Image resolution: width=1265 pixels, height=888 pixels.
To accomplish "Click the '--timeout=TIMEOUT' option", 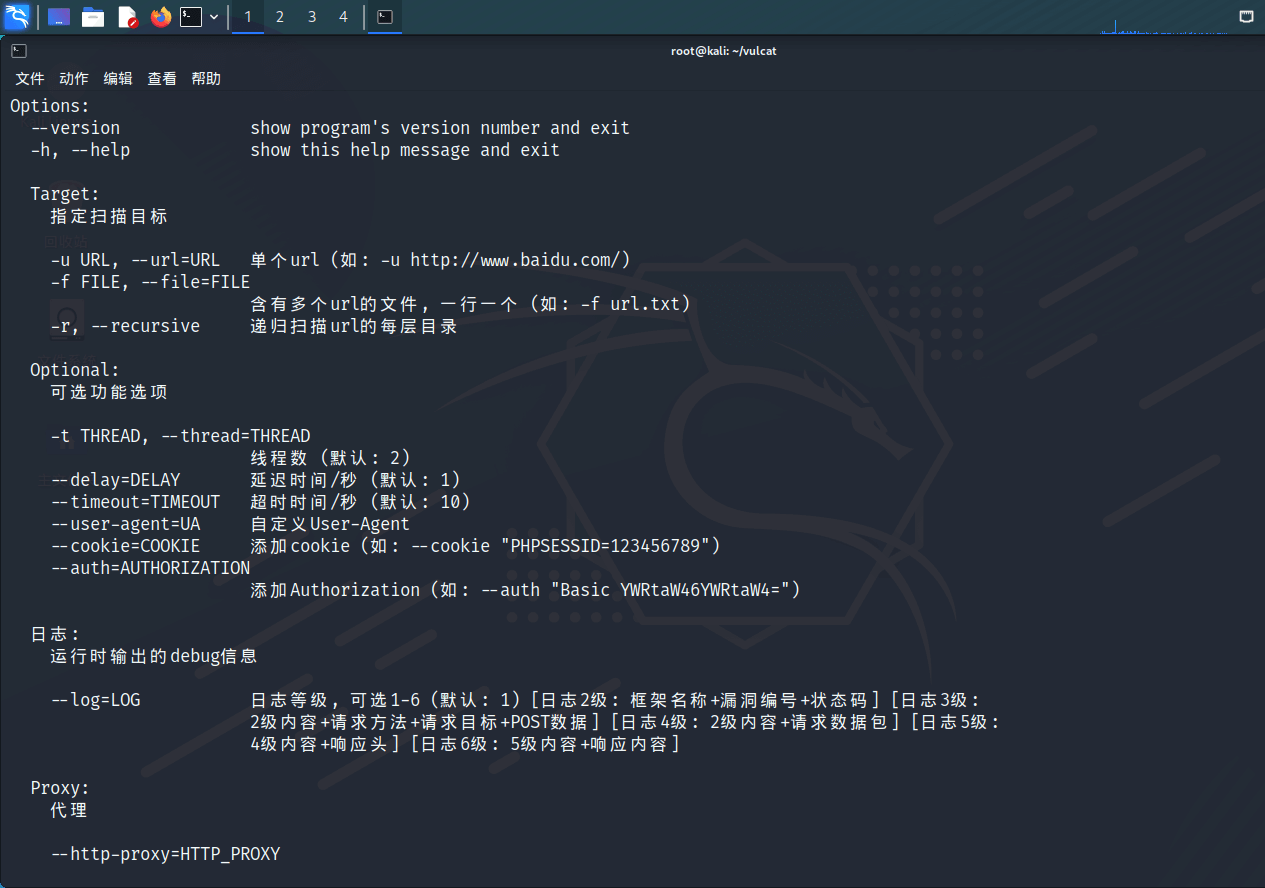I will click(x=135, y=502).
